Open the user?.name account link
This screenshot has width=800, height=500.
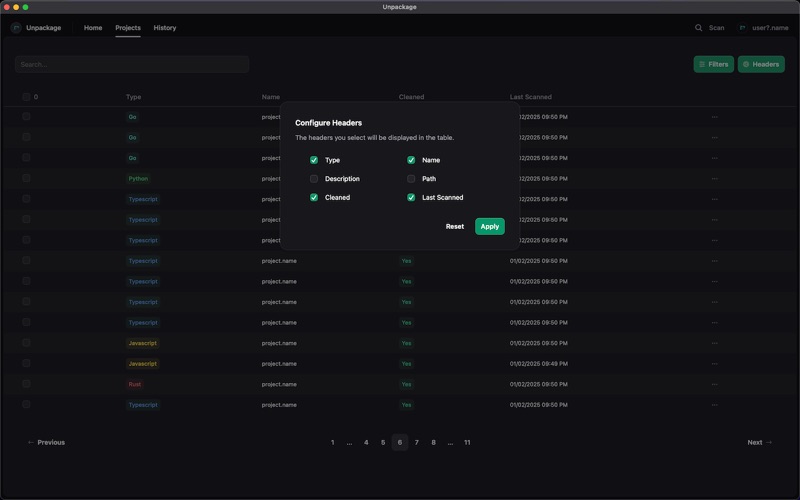pos(770,28)
